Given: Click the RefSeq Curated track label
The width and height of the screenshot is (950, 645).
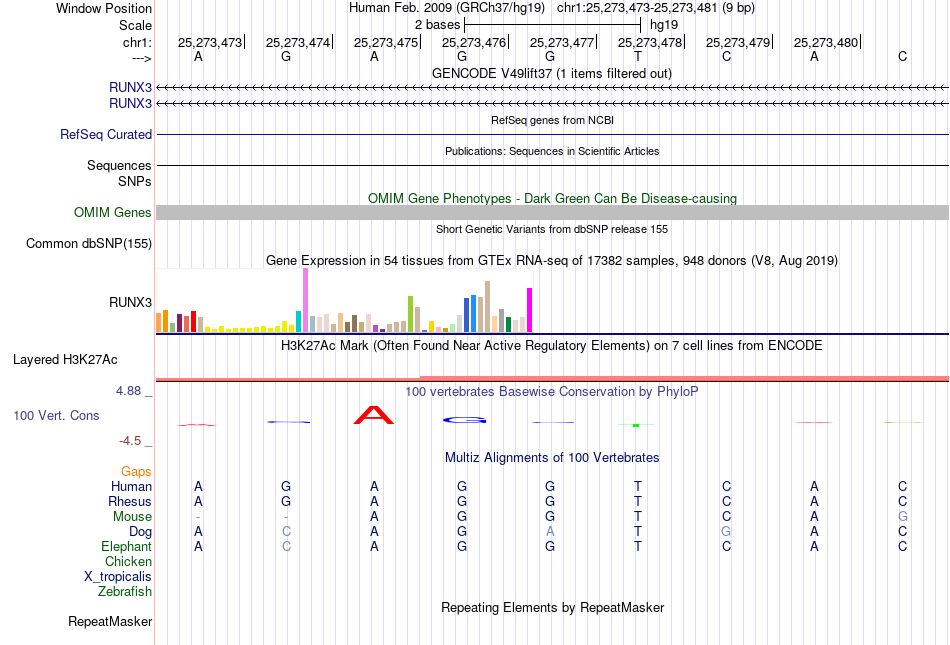Looking at the screenshot, I should pos(105,134).
